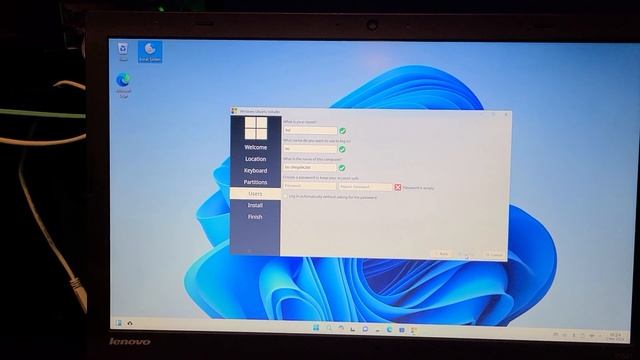
Task: Open taskbar Search icon
Action: pos(329,328)
